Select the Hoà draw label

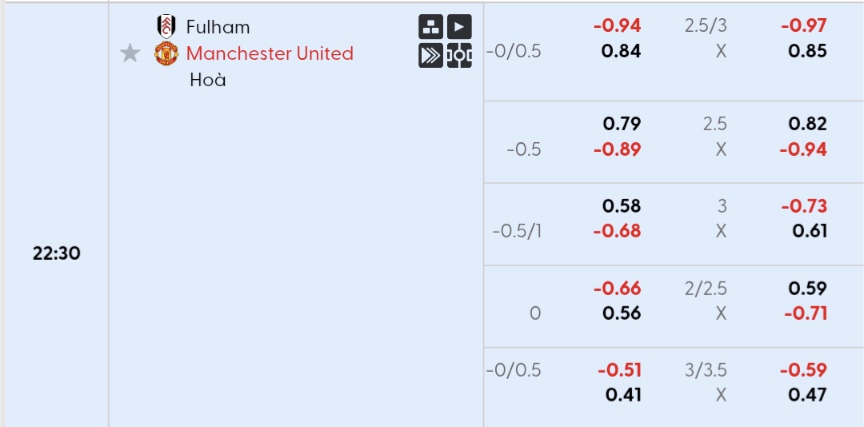tap(208, 80)
